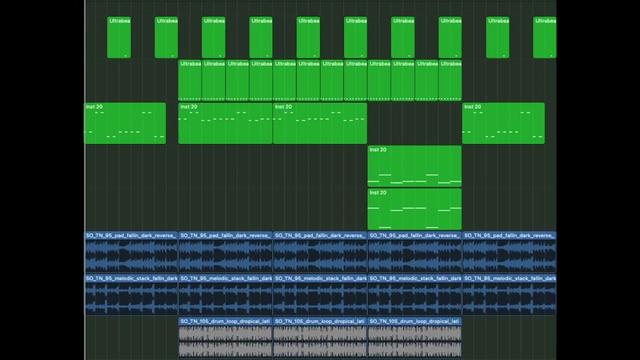Select the last Ultrabeat region on the top track
This screenshot has width=640, height=360.
[x=544, y=37]
